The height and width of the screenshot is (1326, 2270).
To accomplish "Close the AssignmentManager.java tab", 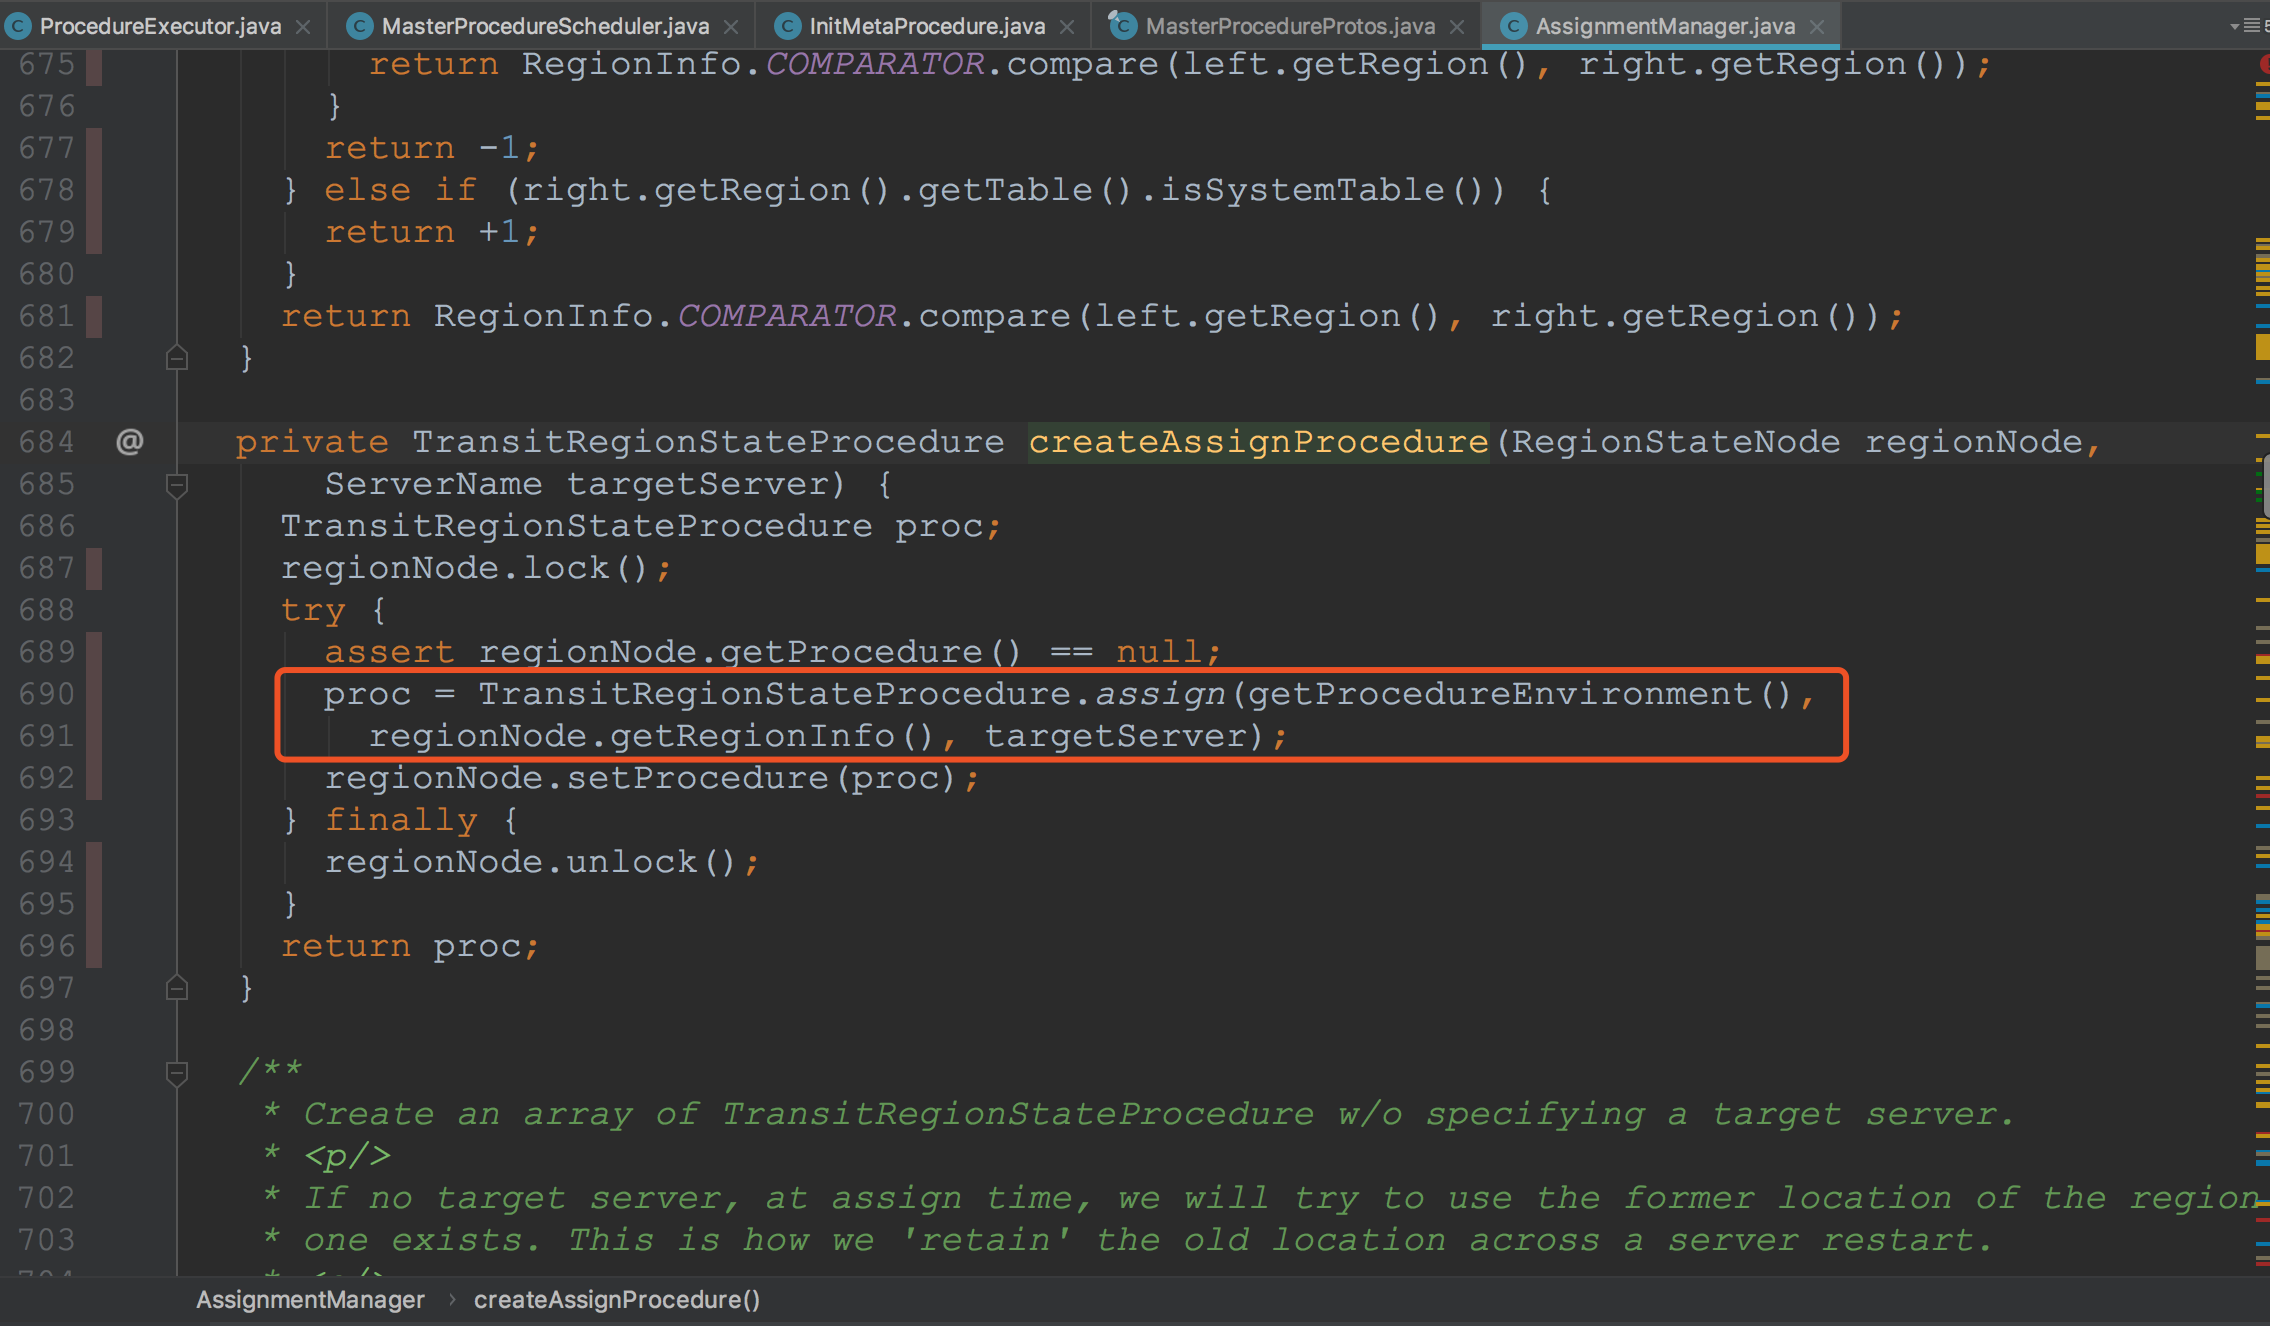I will 1817,27.
